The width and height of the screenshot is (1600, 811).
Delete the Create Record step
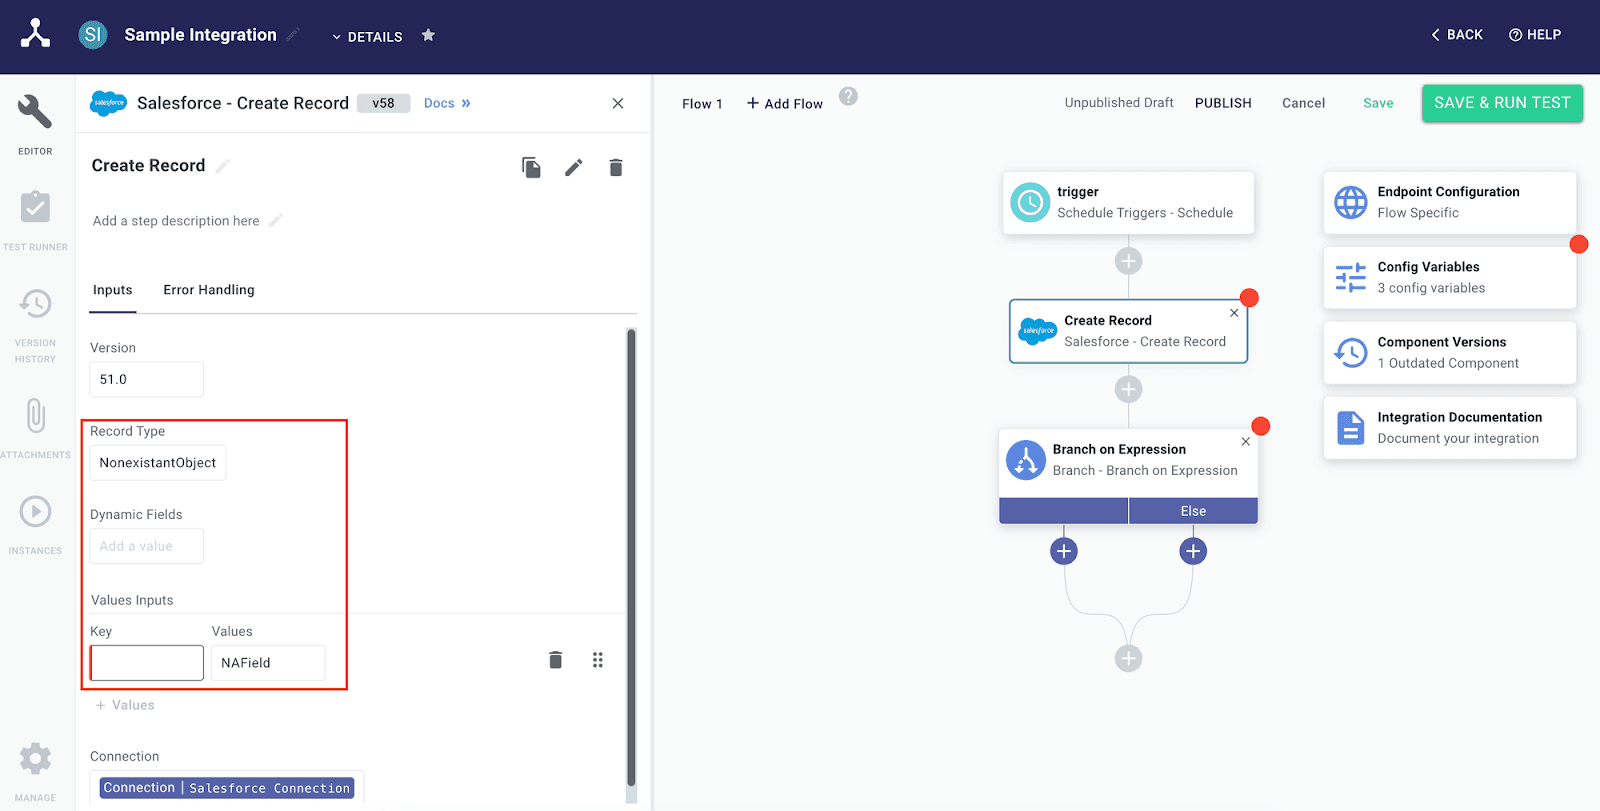616,168
